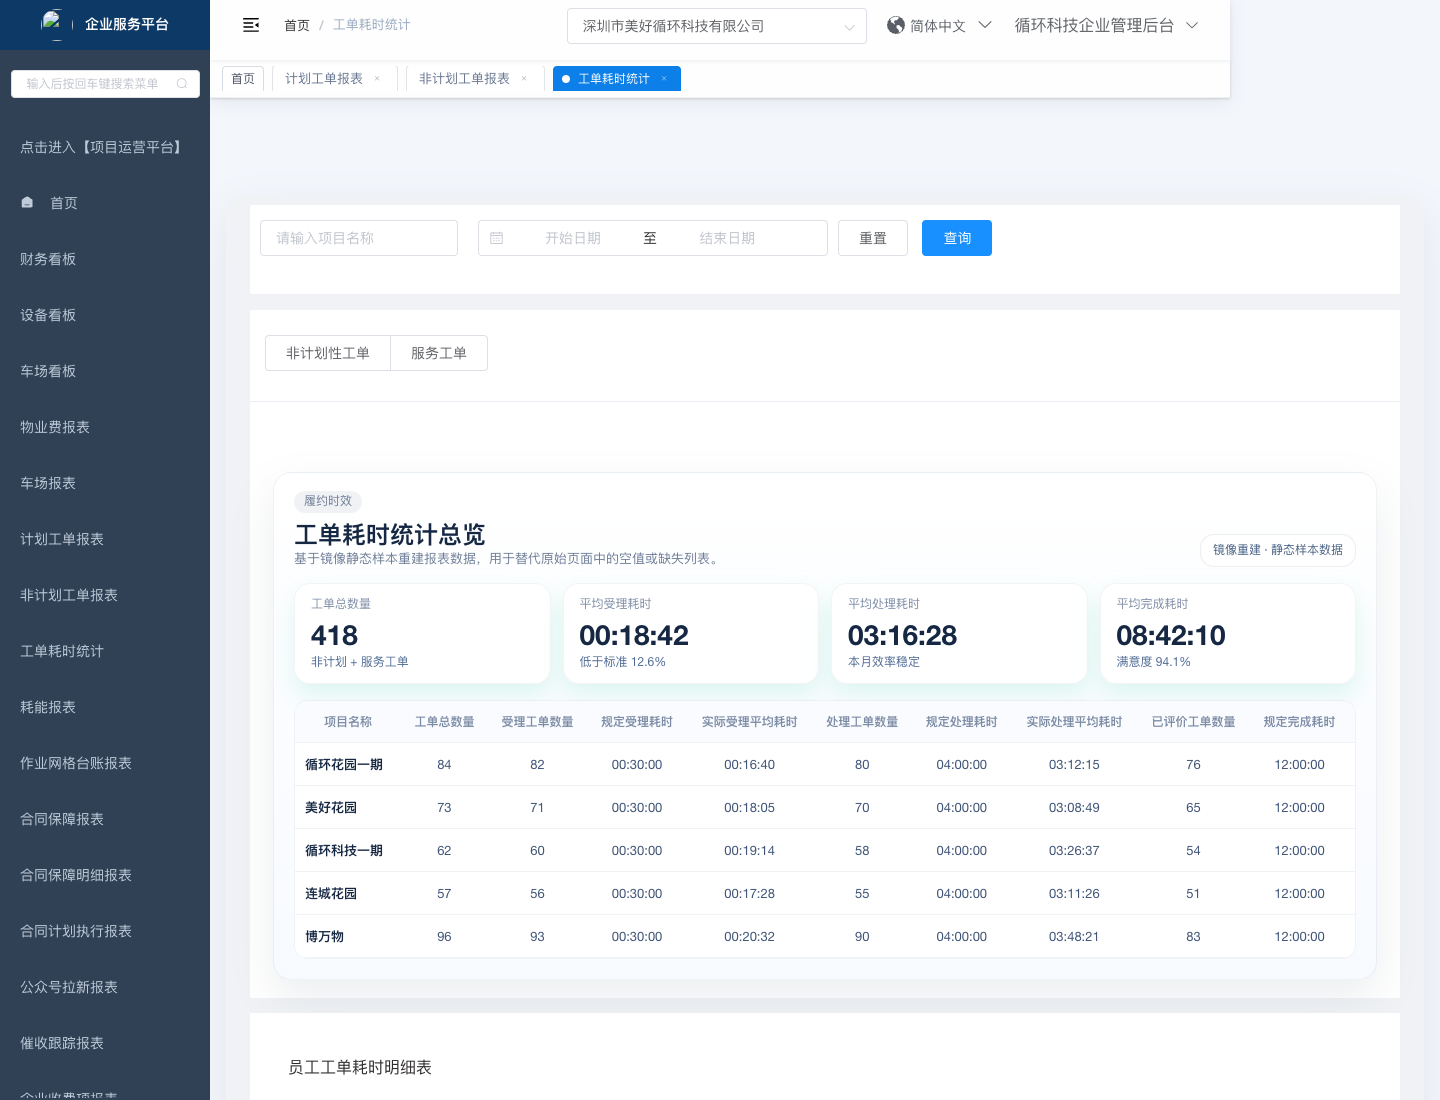Image resolution: width=1440 pixels, height=1100 pixels.
Task: Switch to the 服务工单 toggle option
Action: tap(439, 353)
